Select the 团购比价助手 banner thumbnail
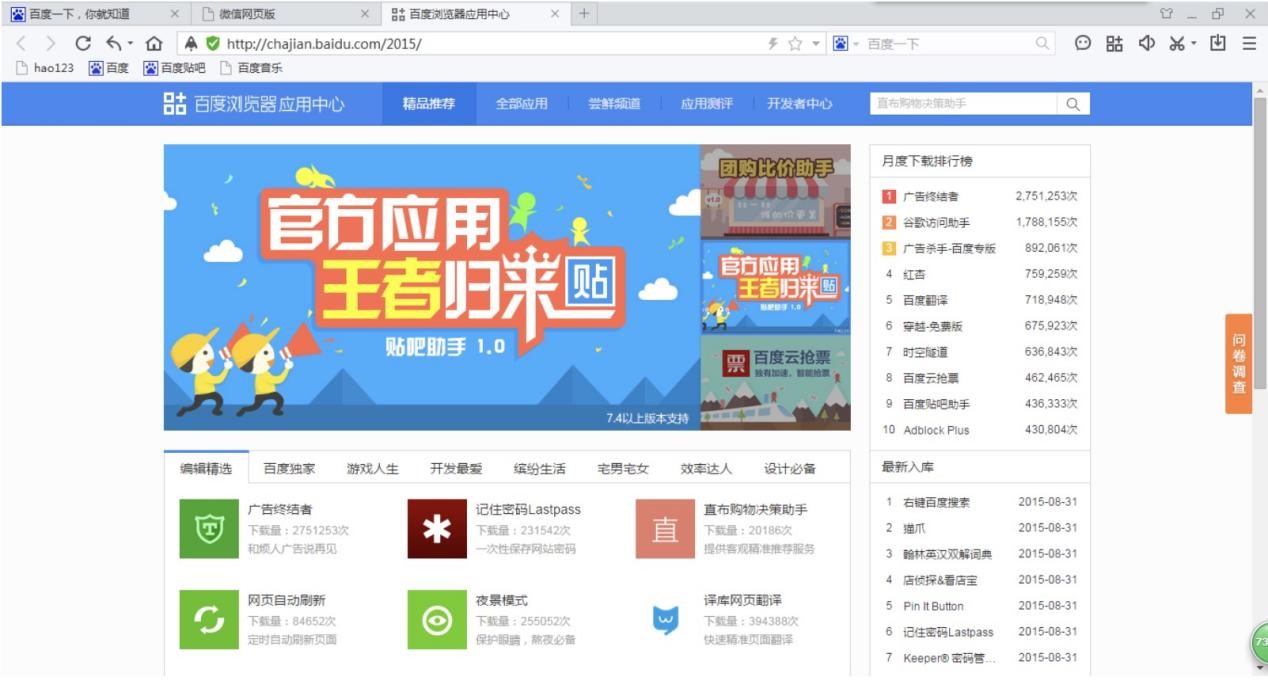This screenshot has height=692, width=1268. coord(775,191)
